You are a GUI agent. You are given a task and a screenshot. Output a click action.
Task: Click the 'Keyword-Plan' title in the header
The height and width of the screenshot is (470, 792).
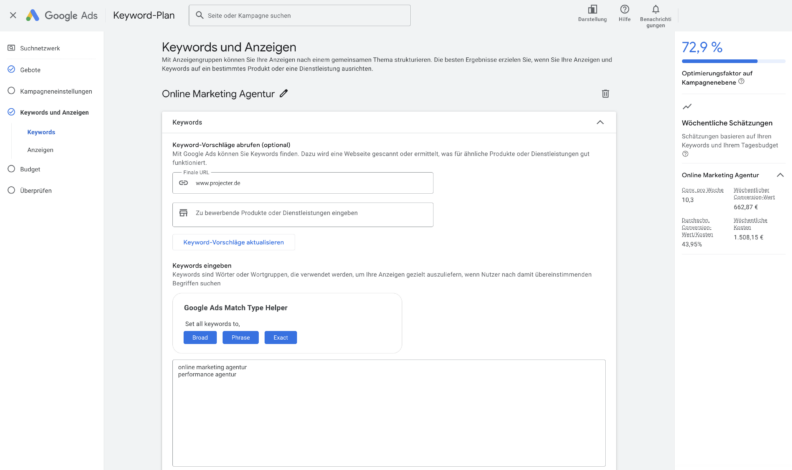[x=144, y=16]
